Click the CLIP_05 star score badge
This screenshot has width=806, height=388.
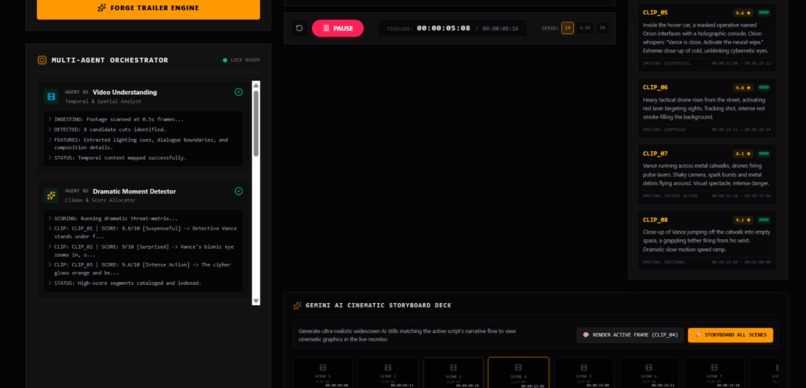coord(743,13)
